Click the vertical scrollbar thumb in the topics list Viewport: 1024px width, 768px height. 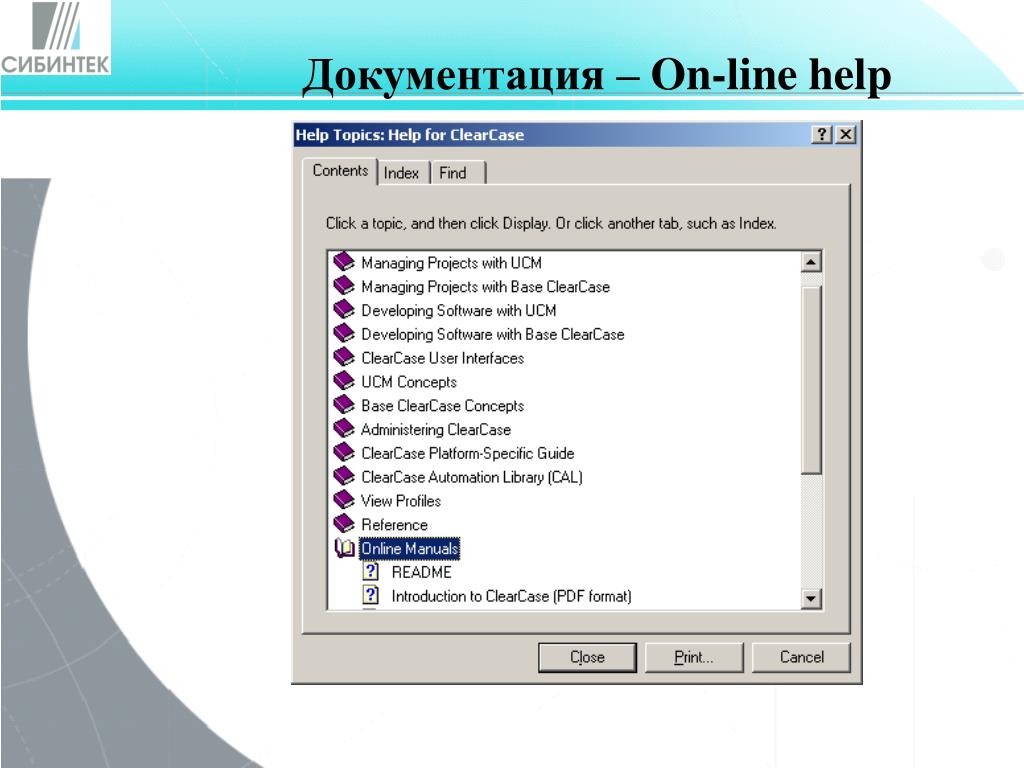[810, 379]
